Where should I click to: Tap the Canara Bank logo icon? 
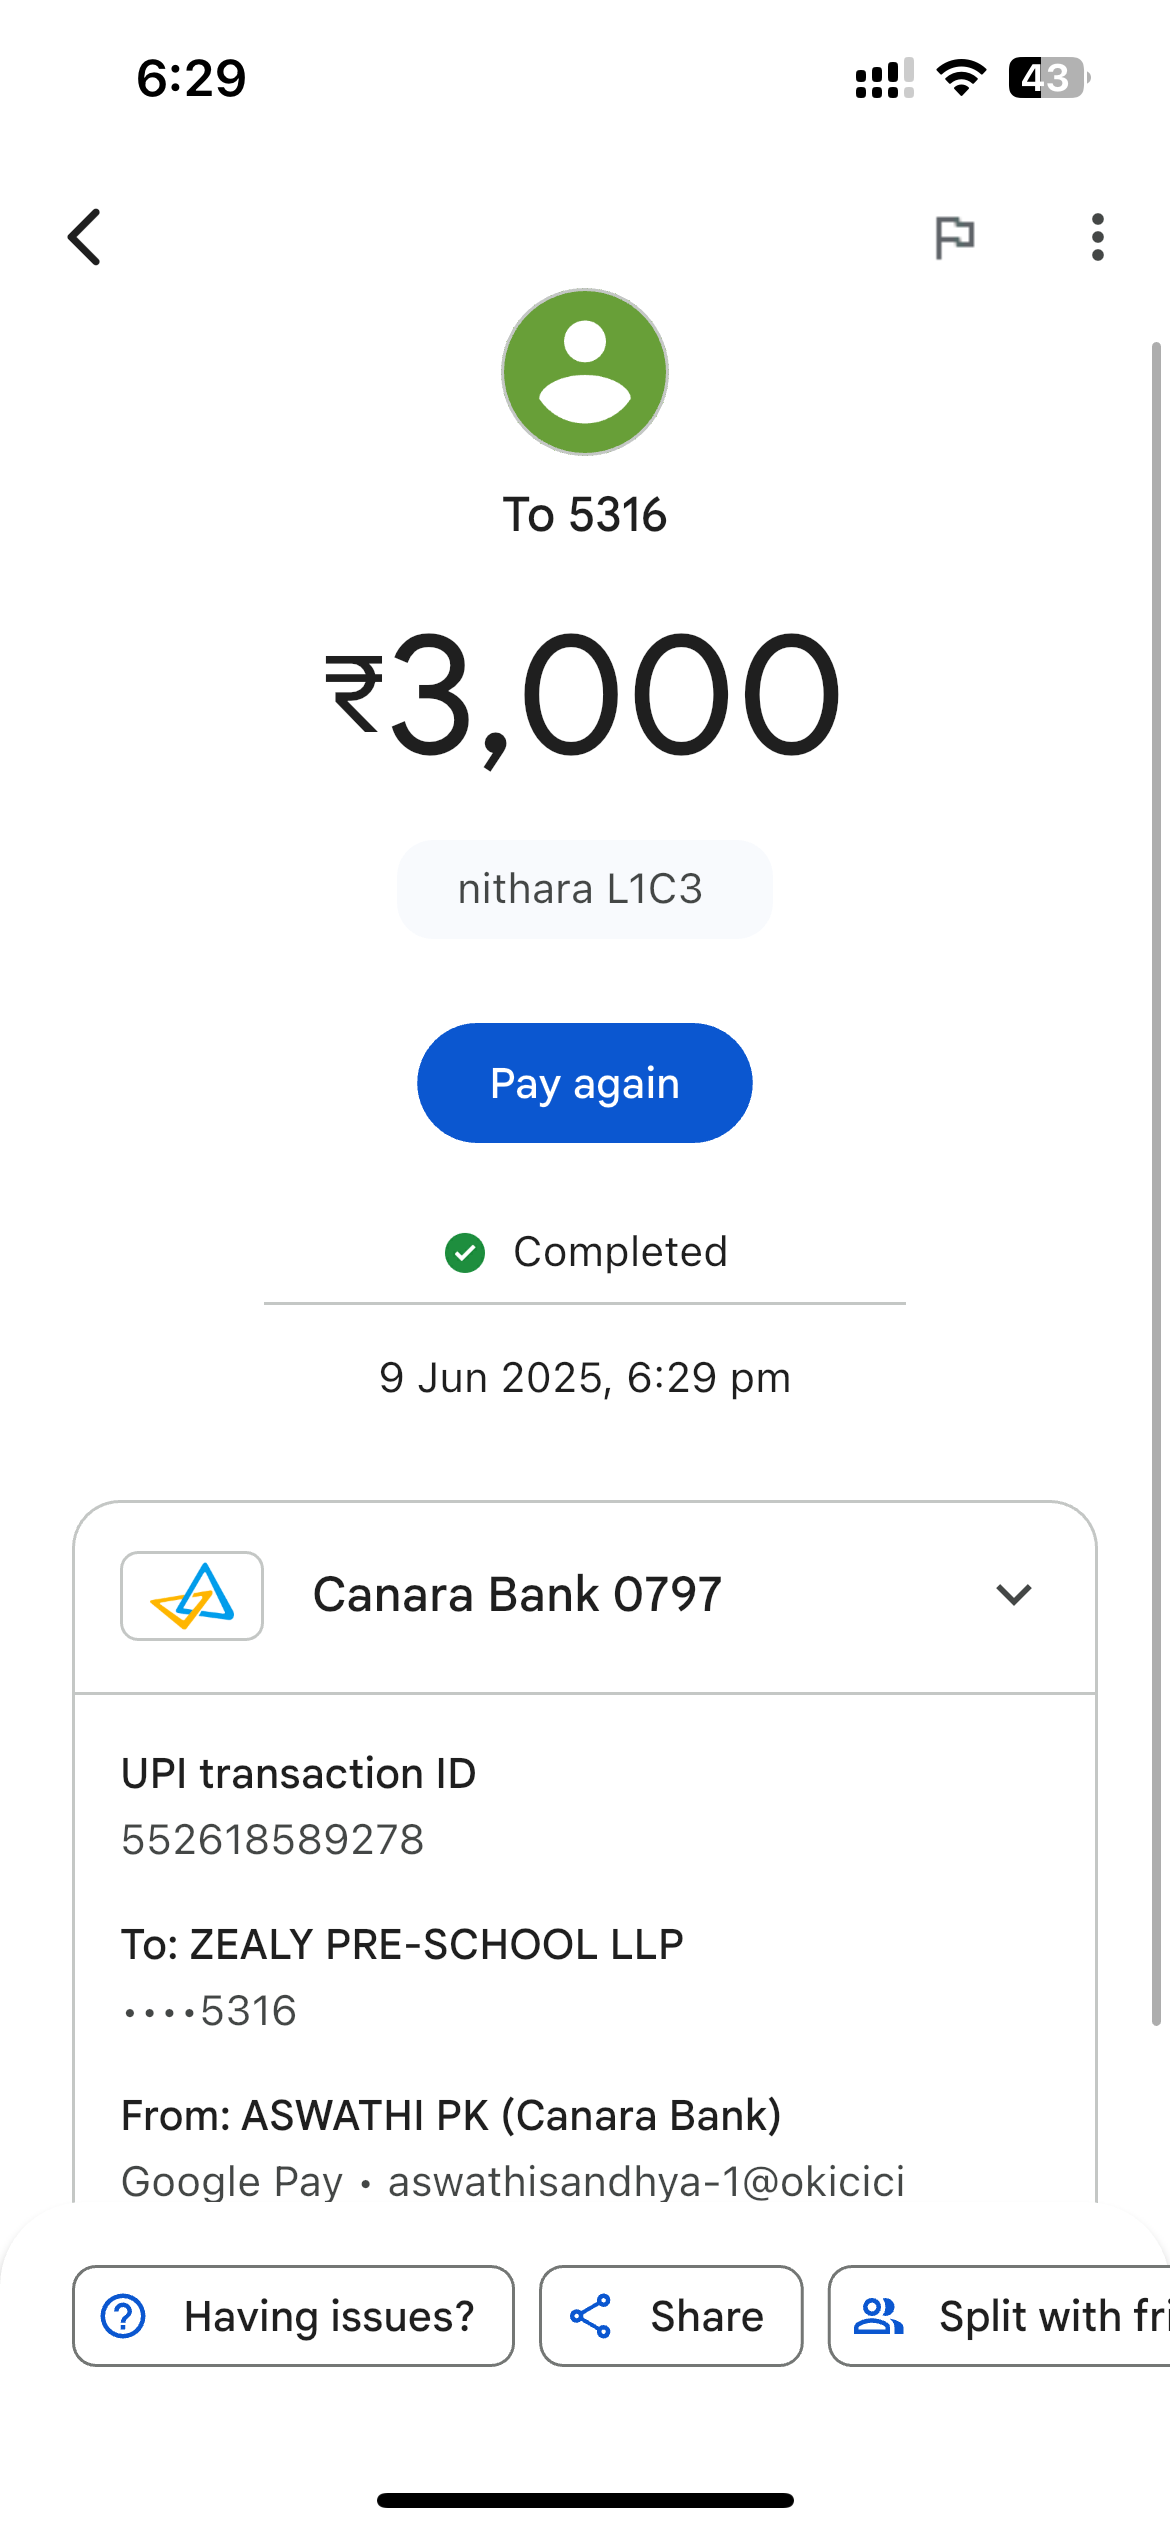pyautogui.click(x=192, y=1595)
